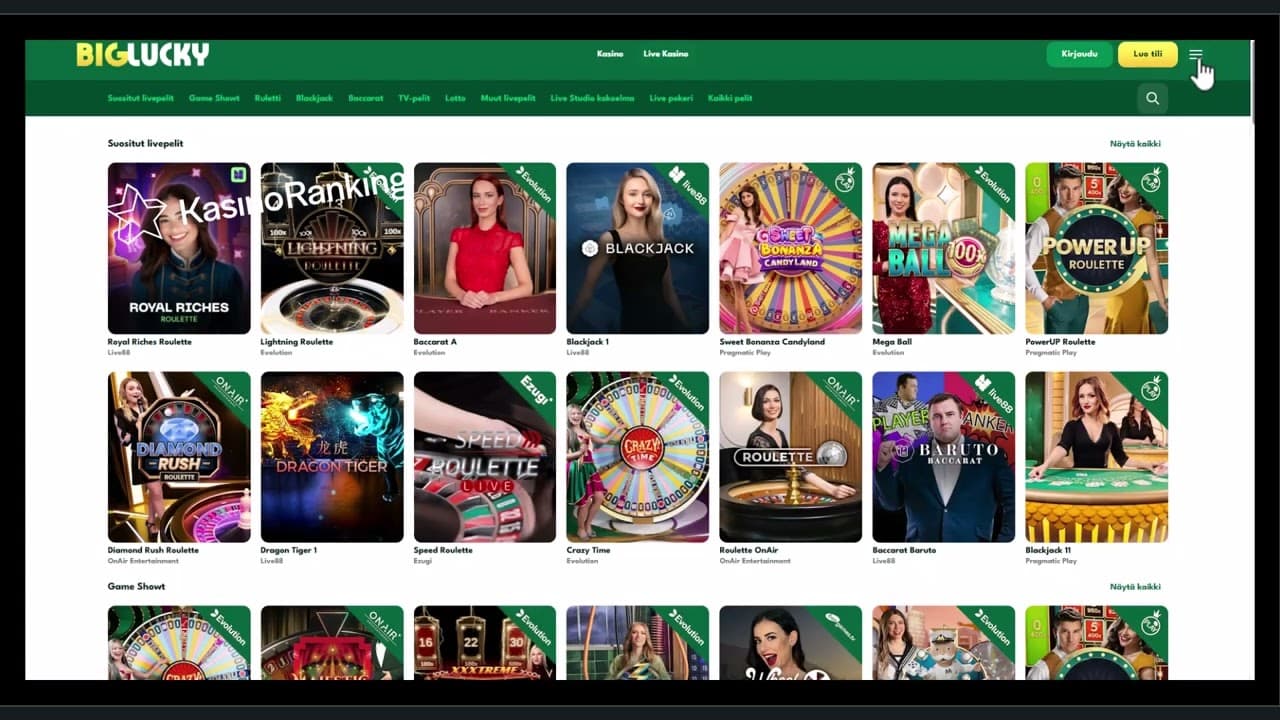Select the Baccarat category
The image size is (1280, 720).
pyautogui.click(x=366, y=98)
